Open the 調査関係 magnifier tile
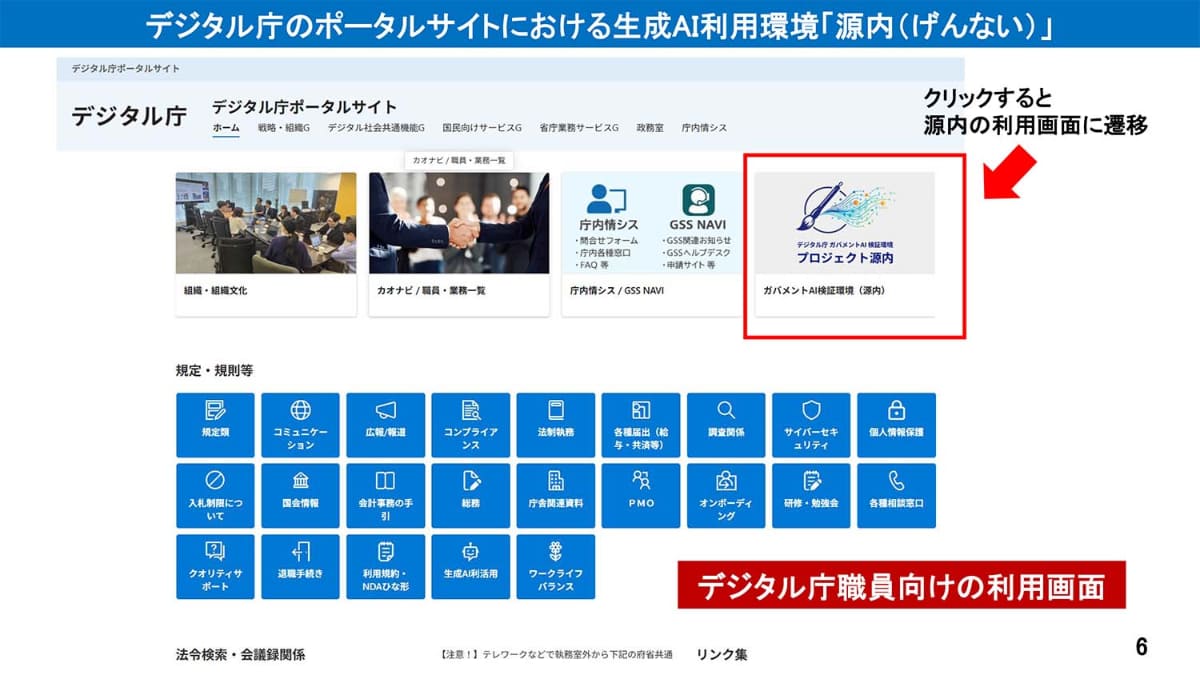1200x675 pixels. [x=726, y=425]
